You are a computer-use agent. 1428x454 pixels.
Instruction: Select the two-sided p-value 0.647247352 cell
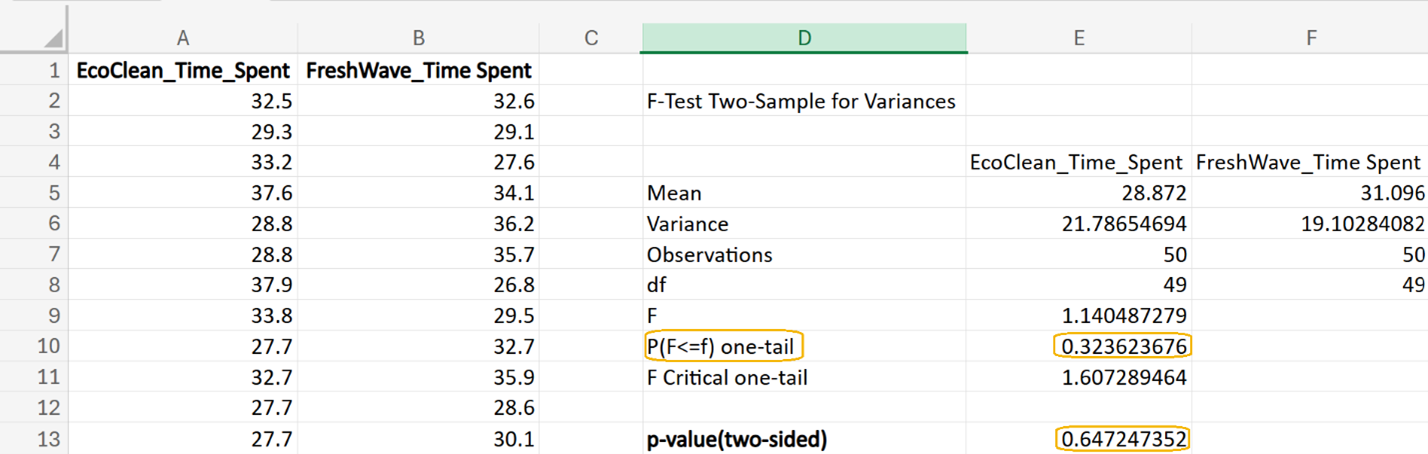[1122, 439]
